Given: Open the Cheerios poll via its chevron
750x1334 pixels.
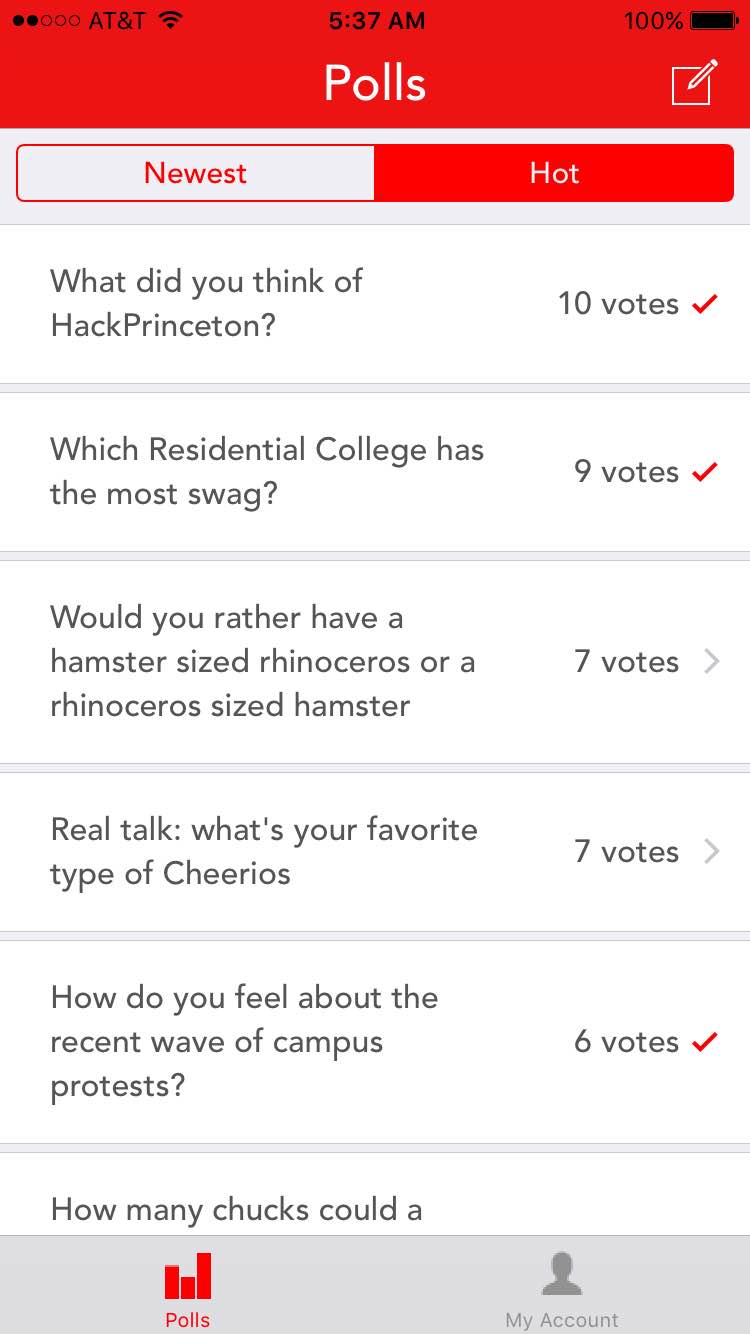Looking at the screenshot, I should tap(711, 852).
